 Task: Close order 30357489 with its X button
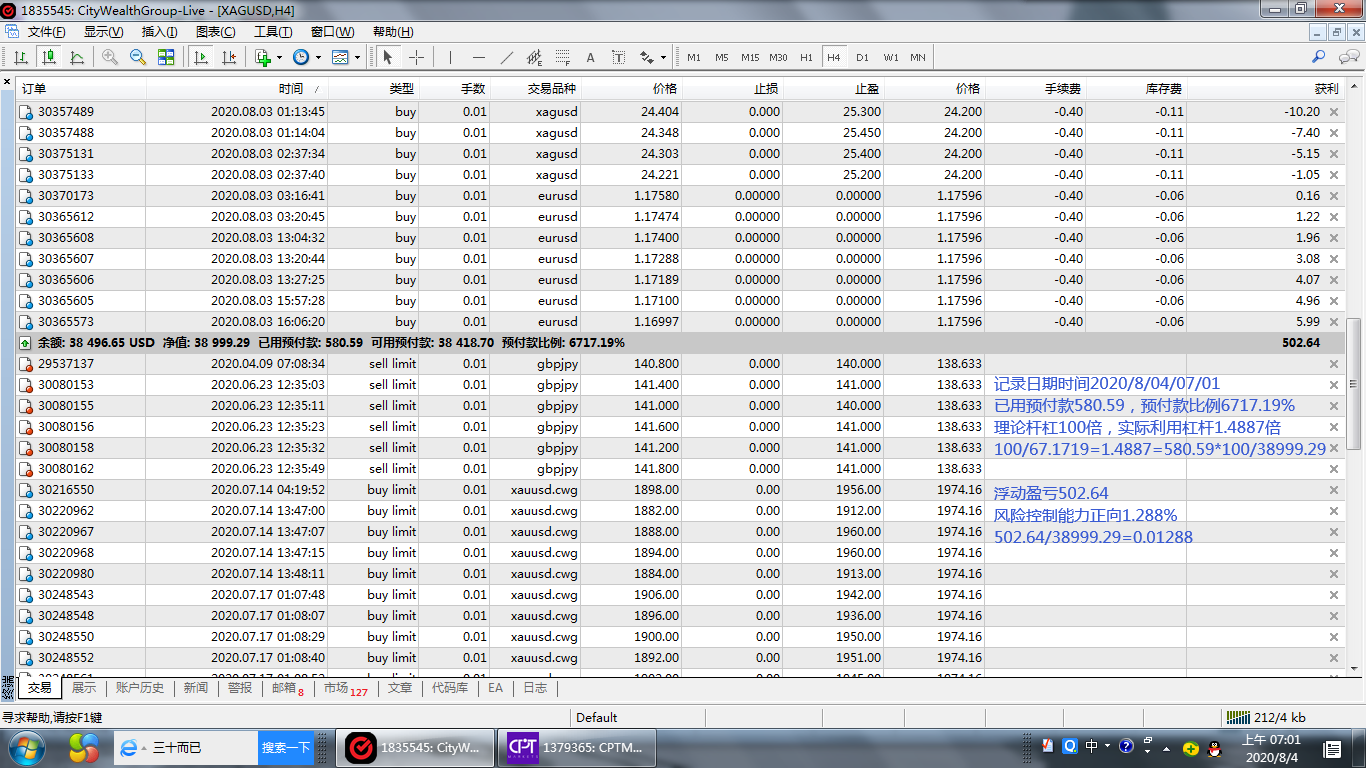click(1333, 112)
